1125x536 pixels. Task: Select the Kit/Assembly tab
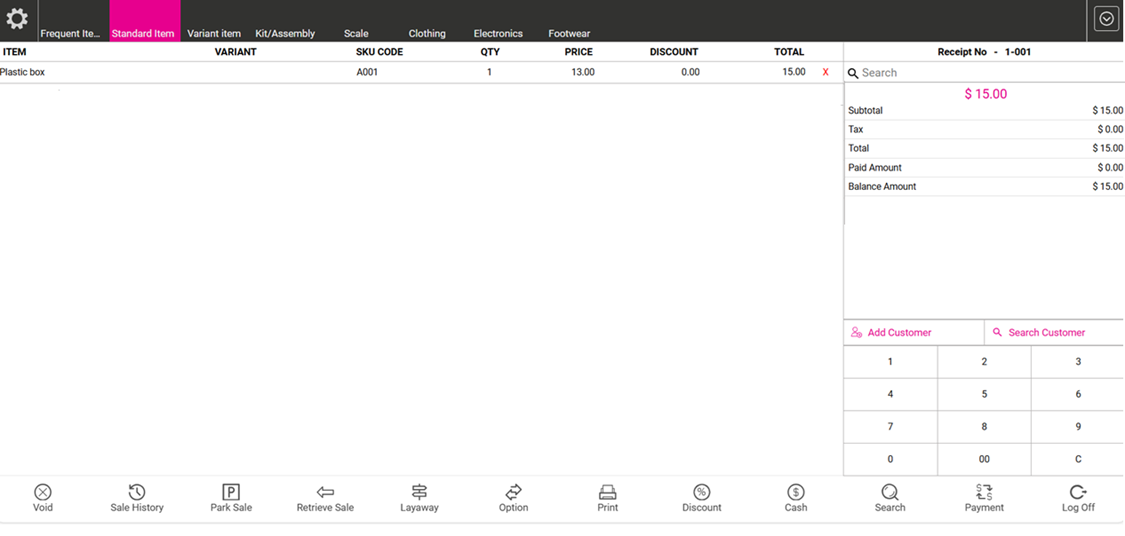tap(285, 33)
